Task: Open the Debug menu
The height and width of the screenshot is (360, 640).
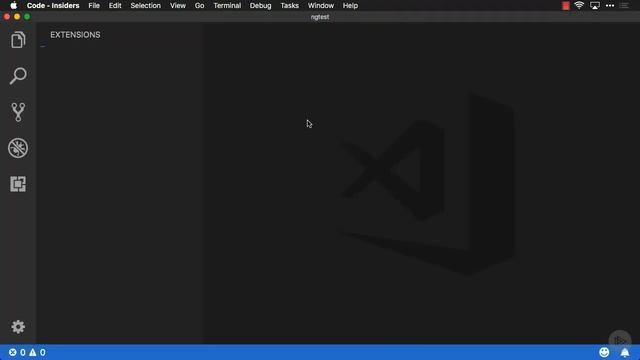Action: (x=260, y=5)
